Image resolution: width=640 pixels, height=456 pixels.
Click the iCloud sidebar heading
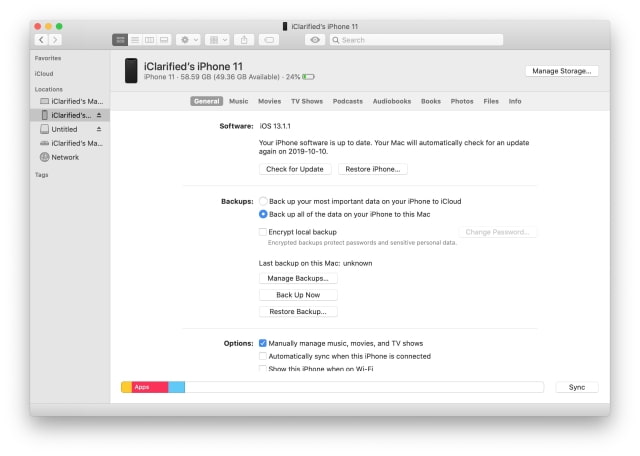(44, 73)
